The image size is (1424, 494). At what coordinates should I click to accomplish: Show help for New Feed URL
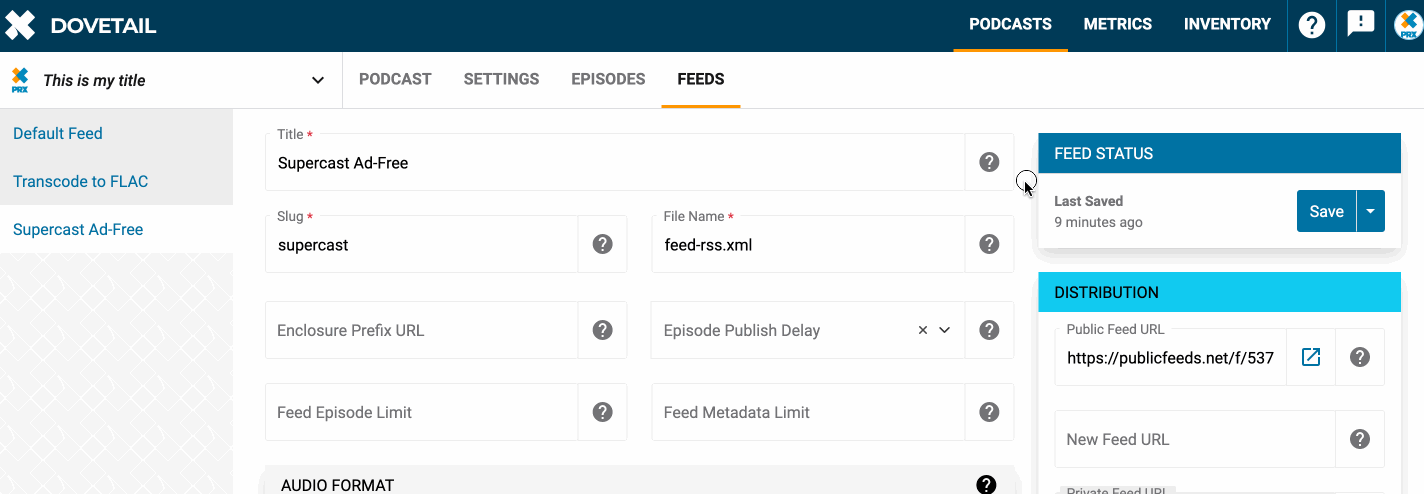coord(1360,439)
